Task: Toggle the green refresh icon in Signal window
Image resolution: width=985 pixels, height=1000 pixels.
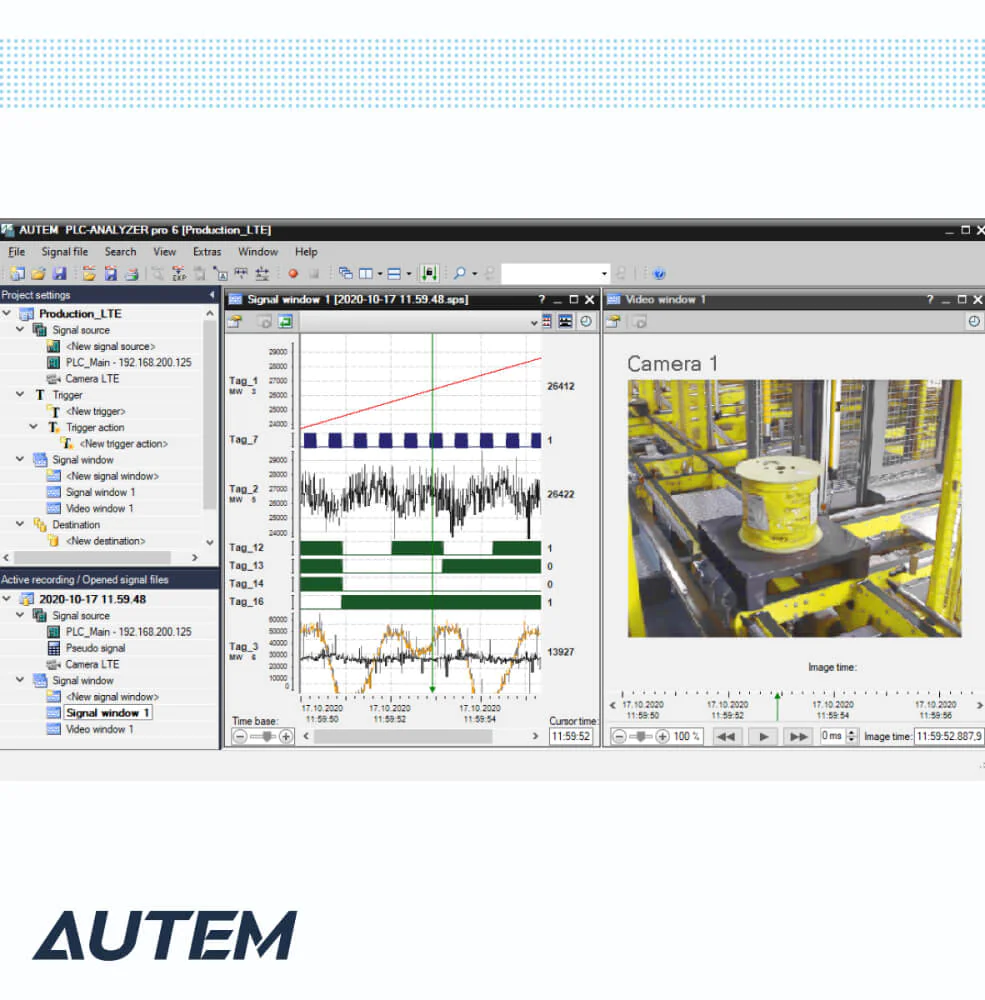Action: click(x=285, y=321)
